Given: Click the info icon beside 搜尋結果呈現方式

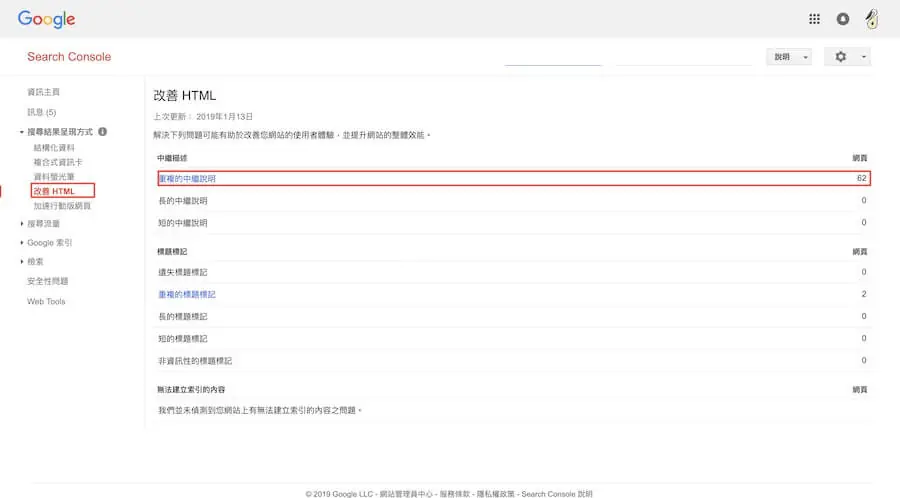Looking at the screenshot, I should click(x=102, y=131).
